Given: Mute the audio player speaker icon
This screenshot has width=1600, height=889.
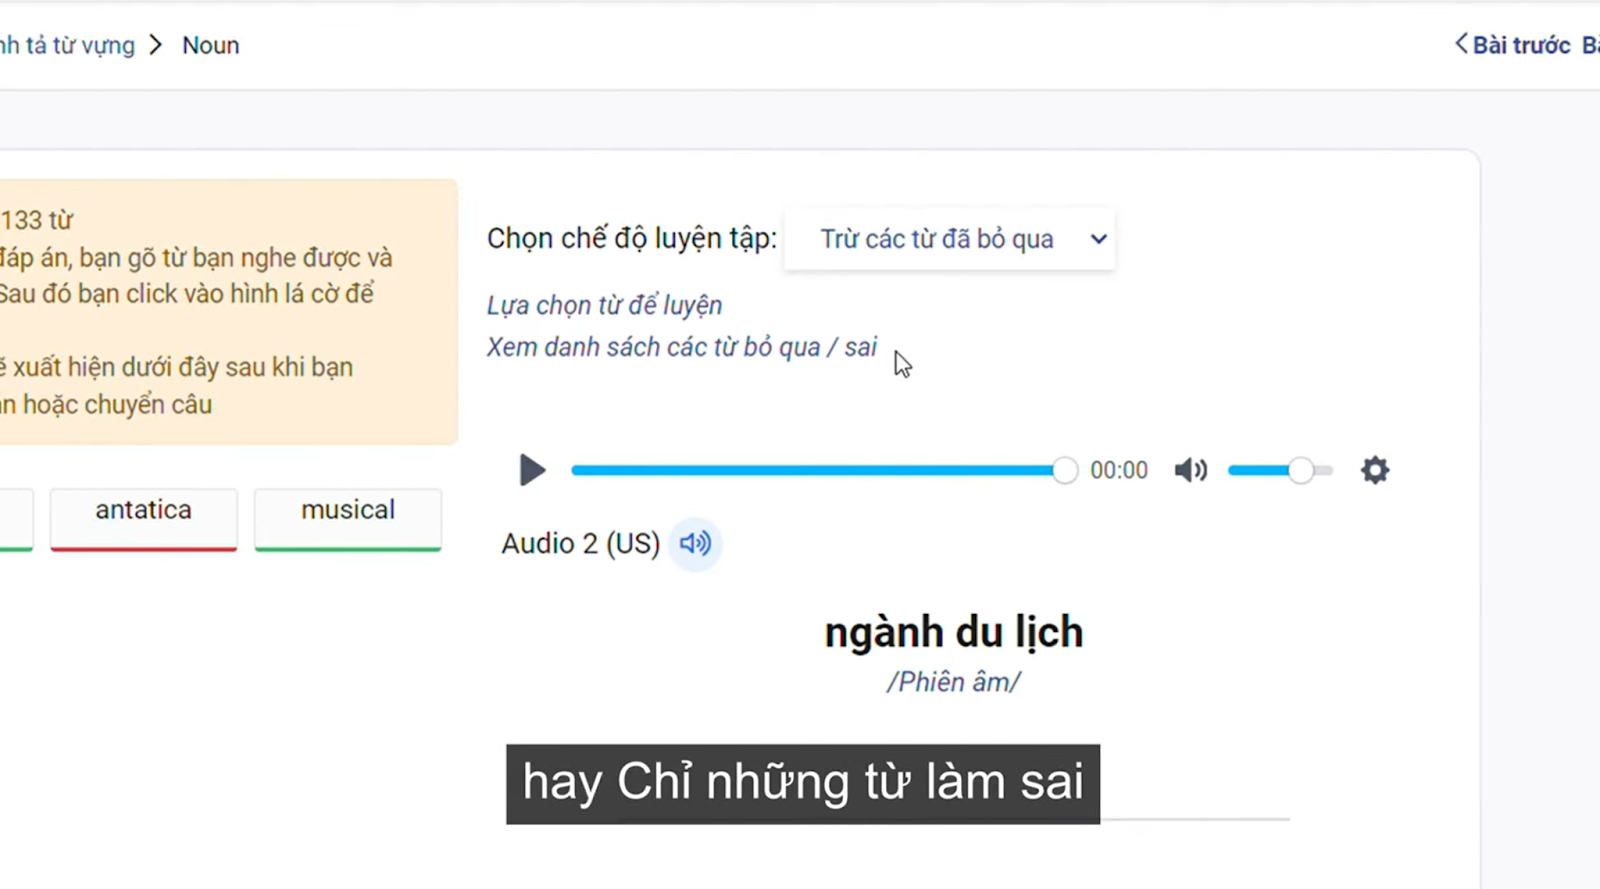Looking at the screenshot, I should point(1190,470).
